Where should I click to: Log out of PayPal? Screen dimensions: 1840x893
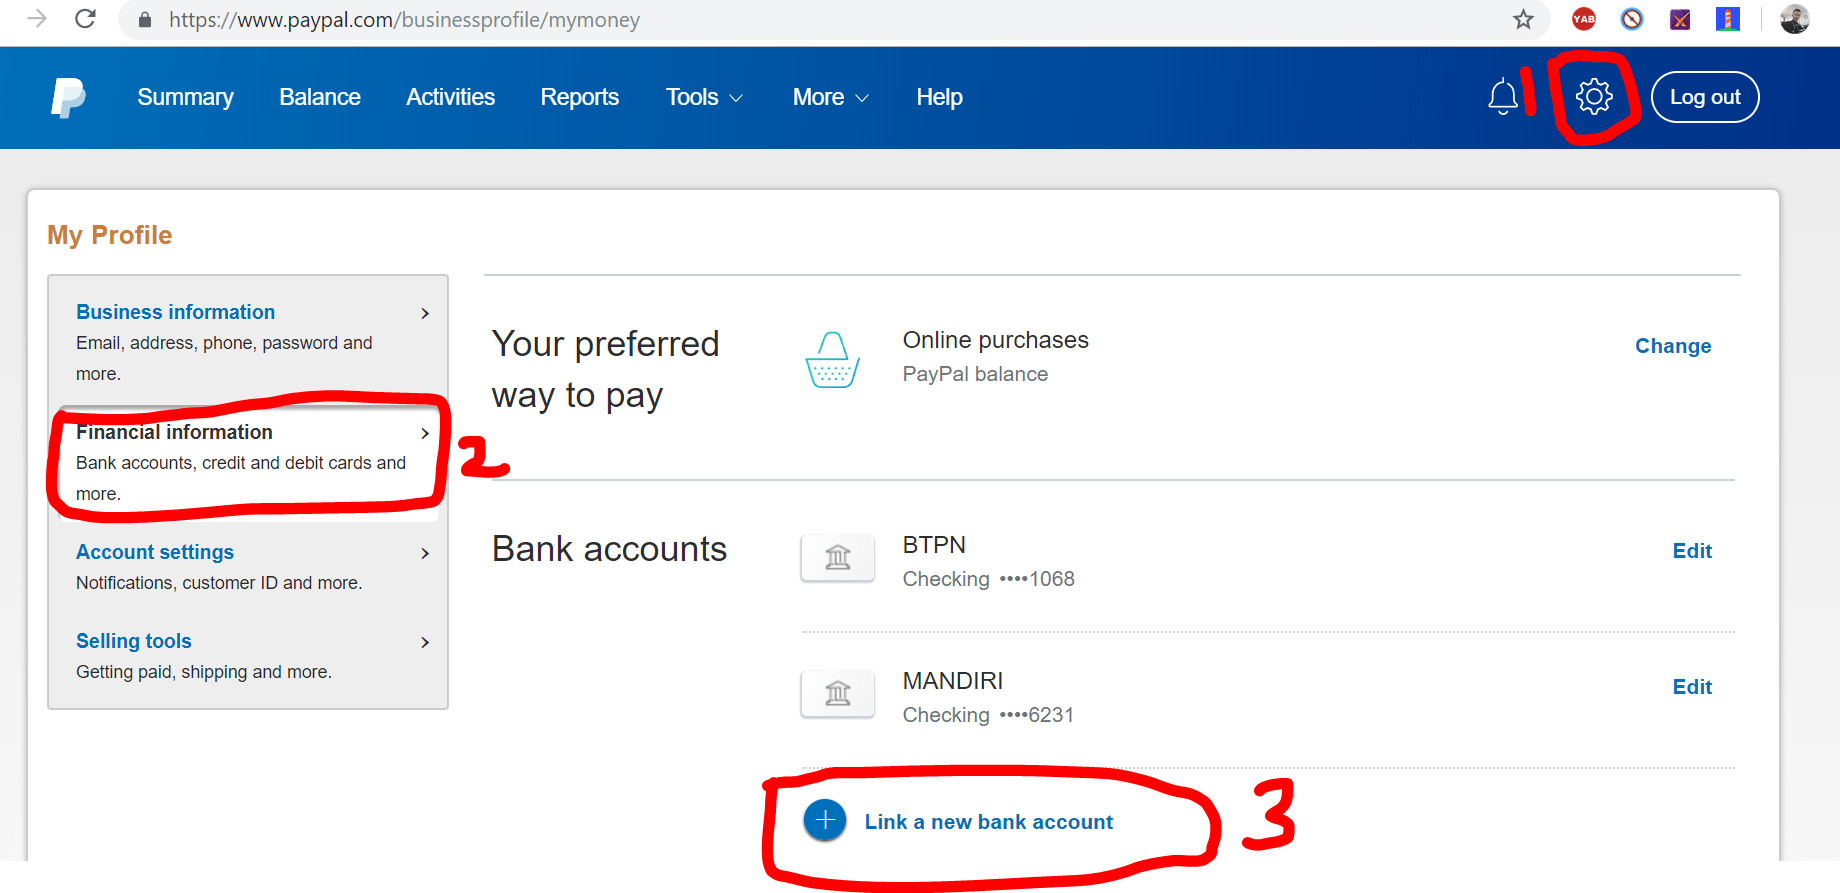(1705, 97)
